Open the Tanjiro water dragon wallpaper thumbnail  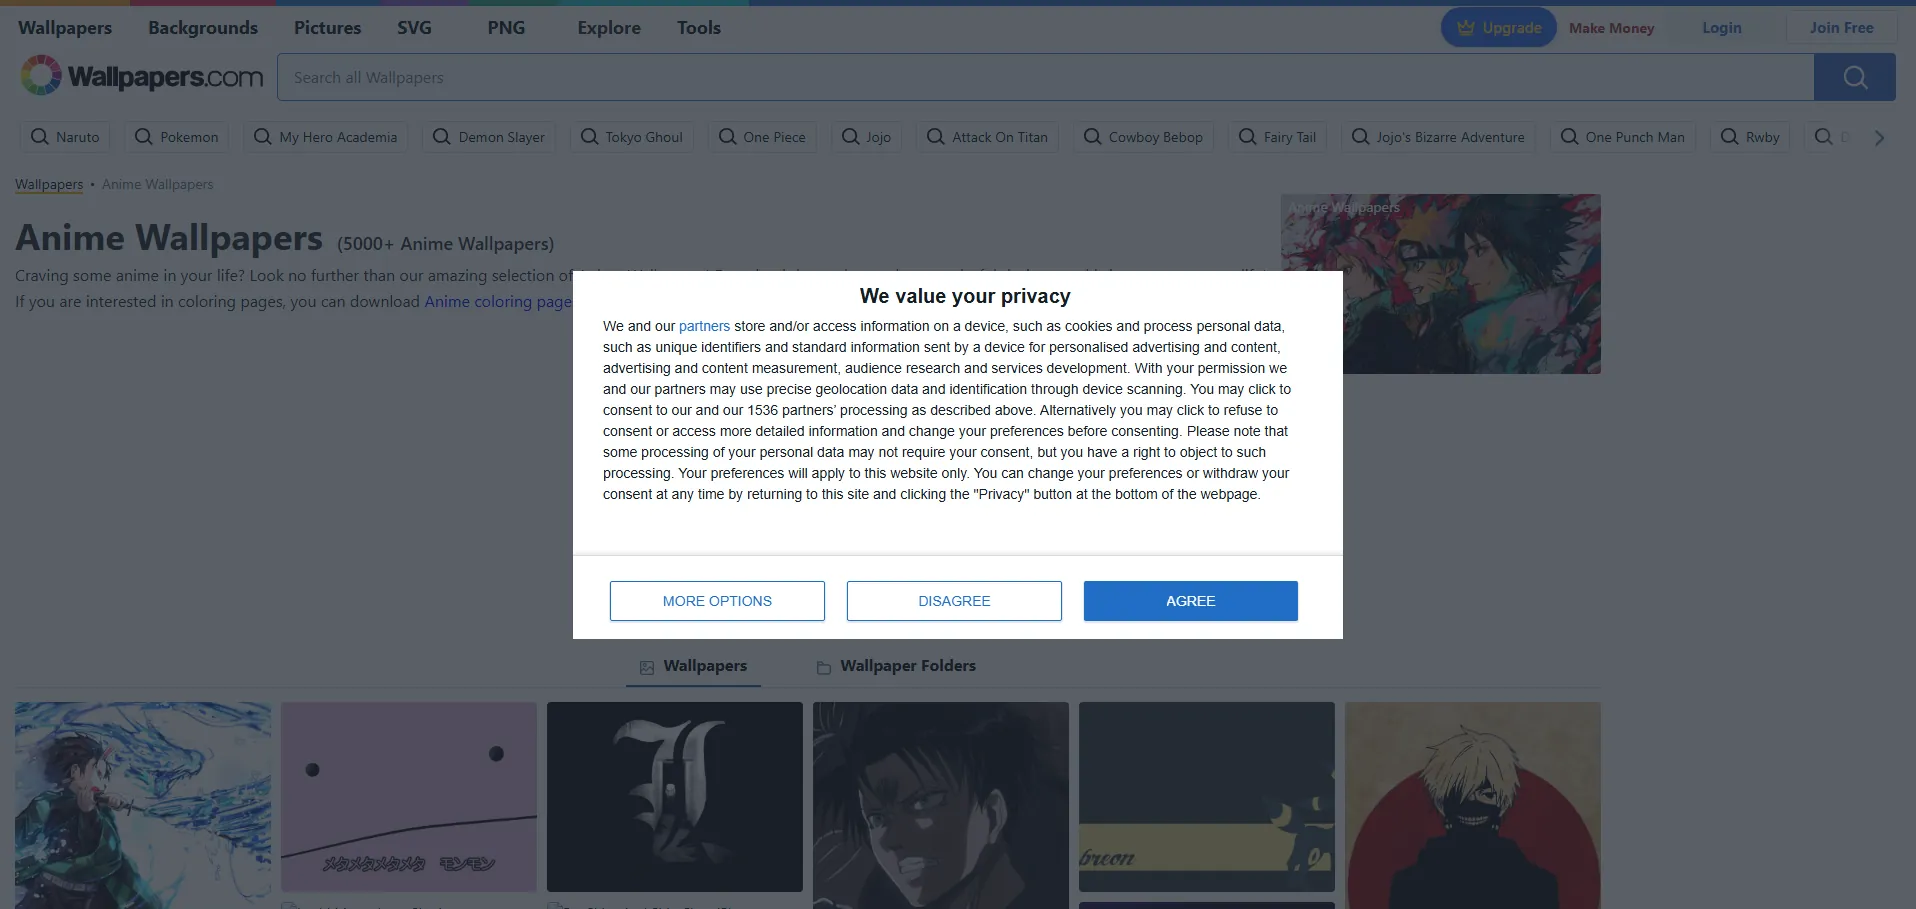[x=143, y=800]
